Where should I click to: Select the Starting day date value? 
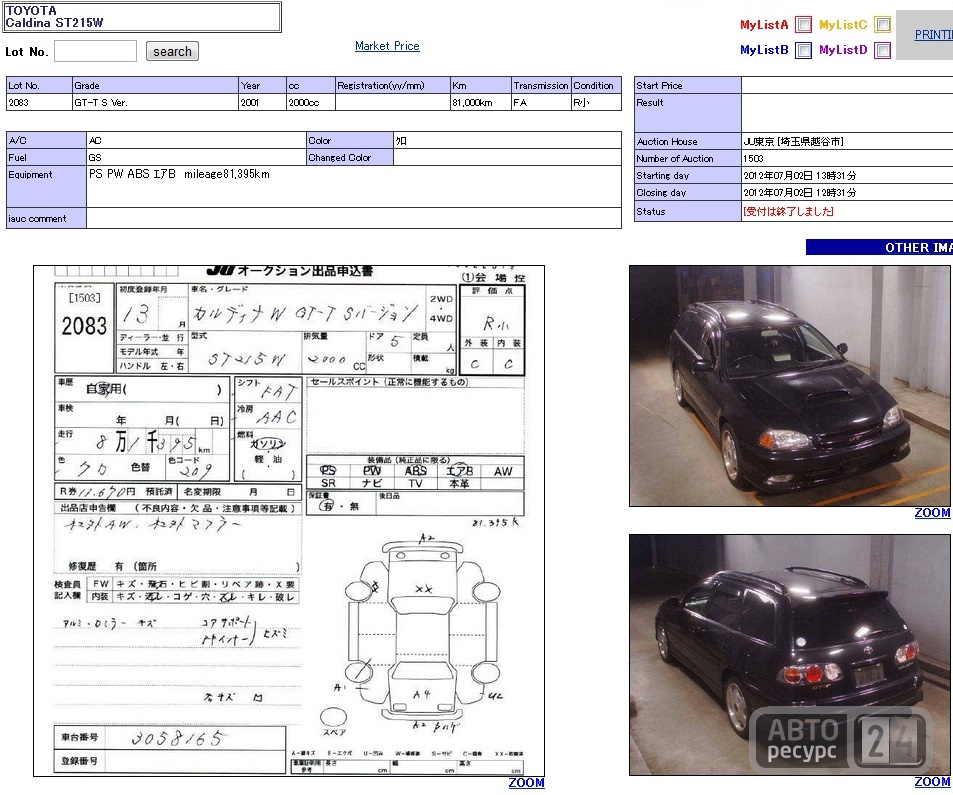pyautogui.click(x=800, y=176)
